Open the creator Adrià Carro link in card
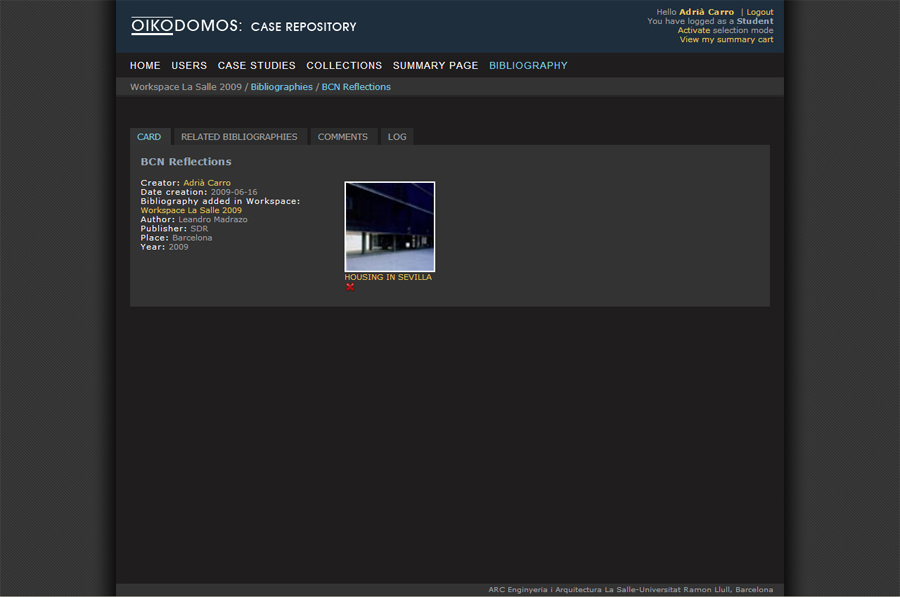 coord(207,183)
